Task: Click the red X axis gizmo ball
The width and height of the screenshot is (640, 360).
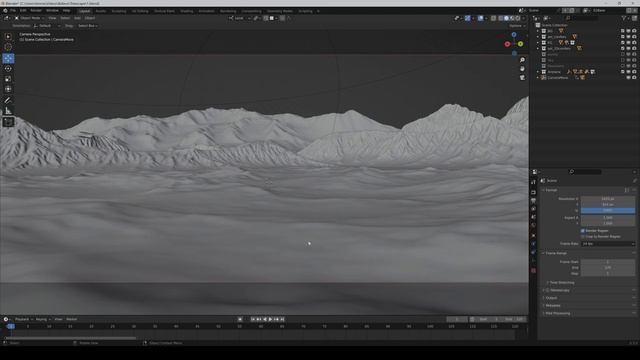Action: (x=507, y=44)
